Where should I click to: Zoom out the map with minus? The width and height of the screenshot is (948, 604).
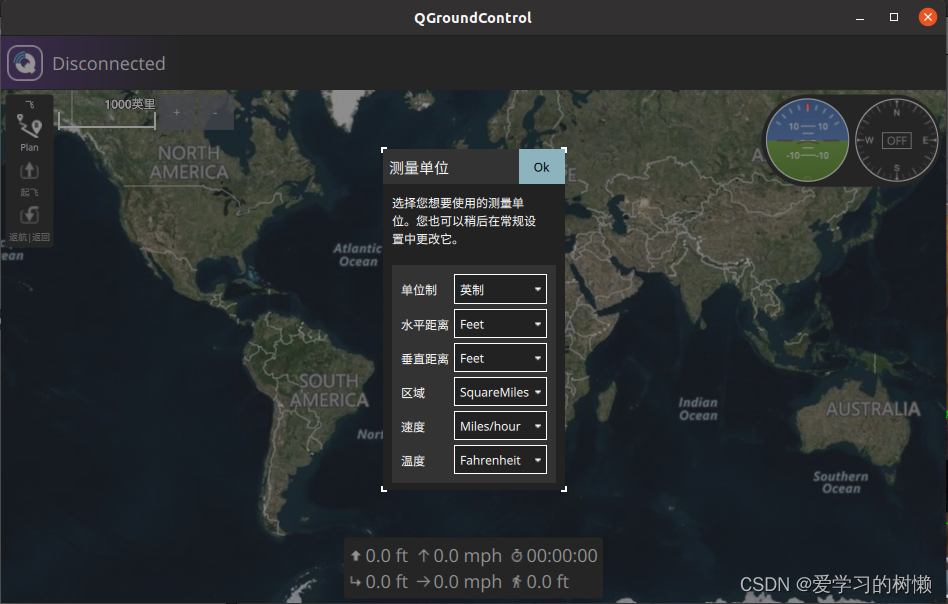[x=214, y=113]
